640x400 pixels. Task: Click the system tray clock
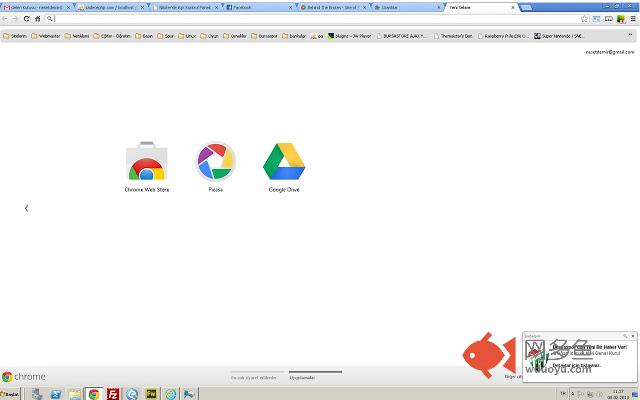pyautogui.click(x=618, y=394)
